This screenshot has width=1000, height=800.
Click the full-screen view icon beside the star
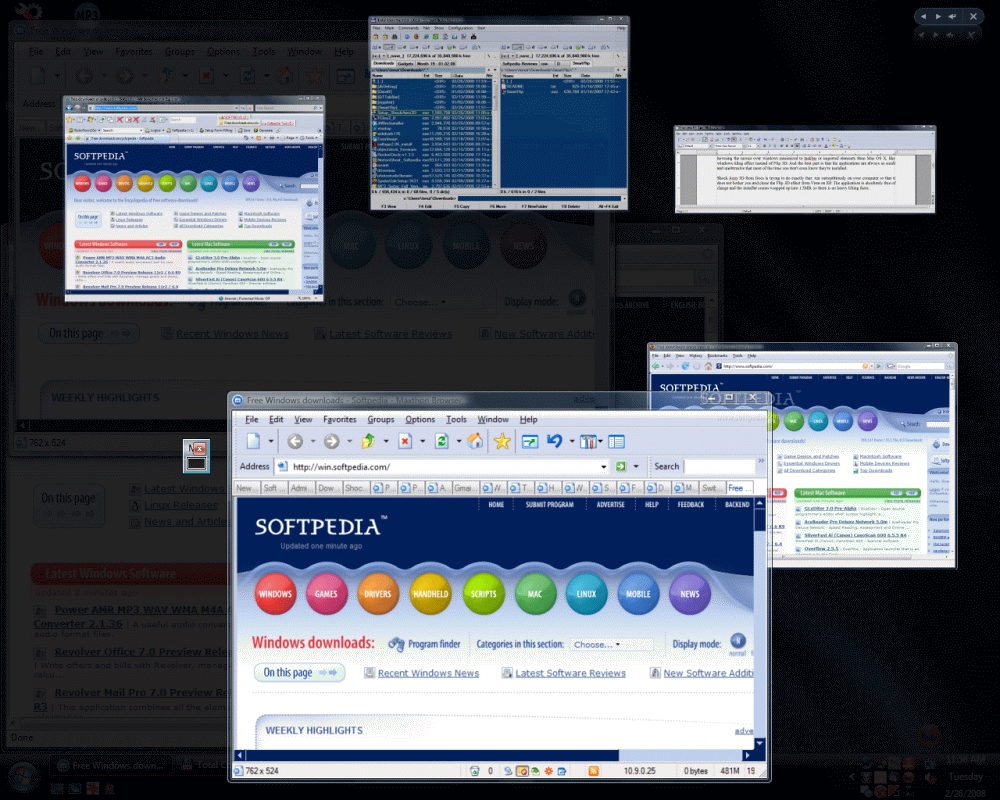pyautogui.click(x=529, y=441)
